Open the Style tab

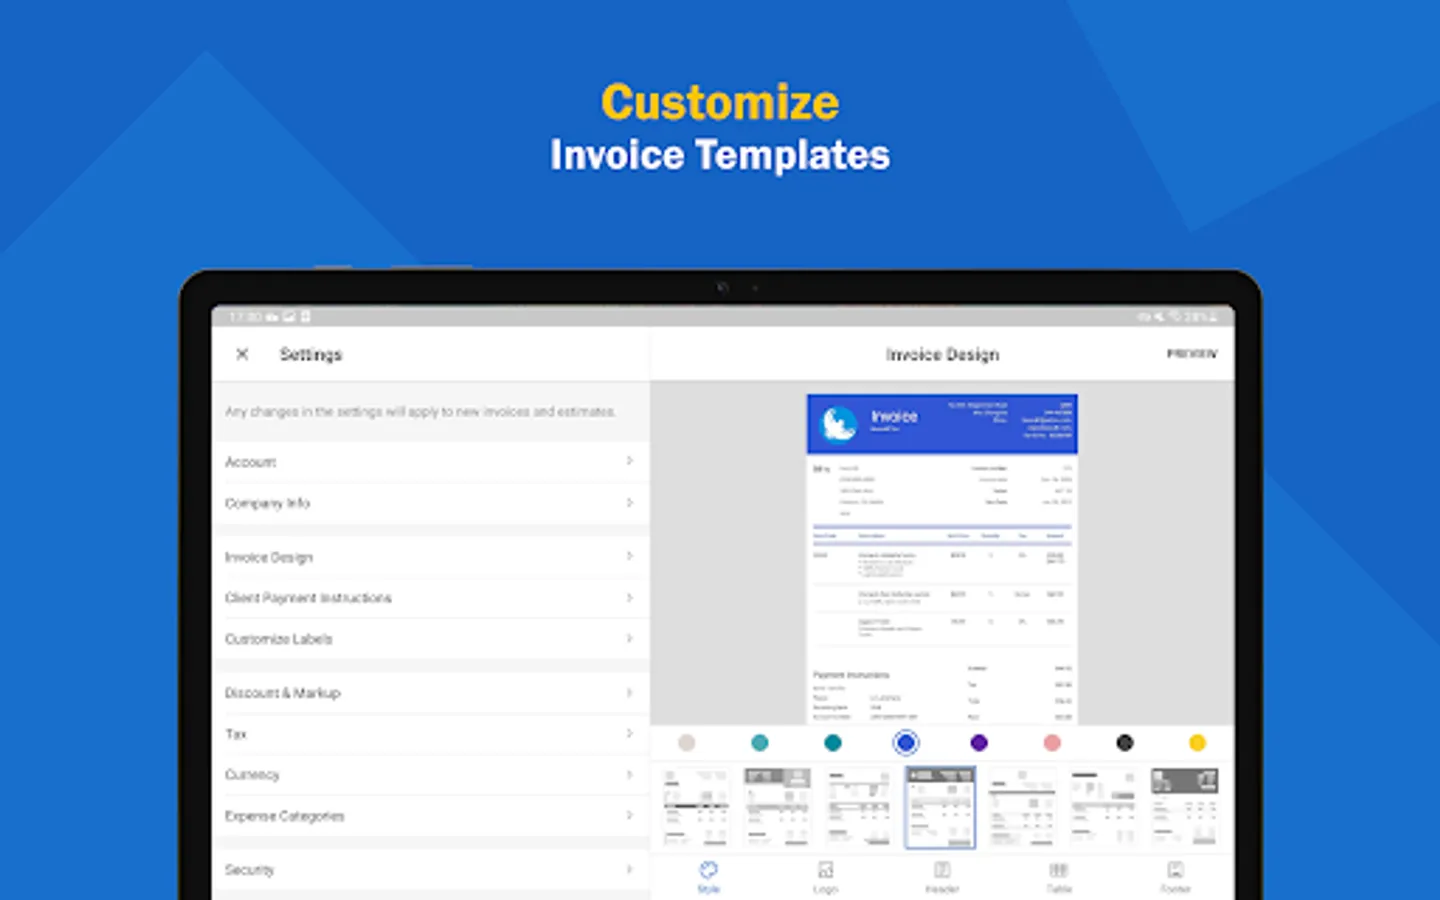point(708,877)
